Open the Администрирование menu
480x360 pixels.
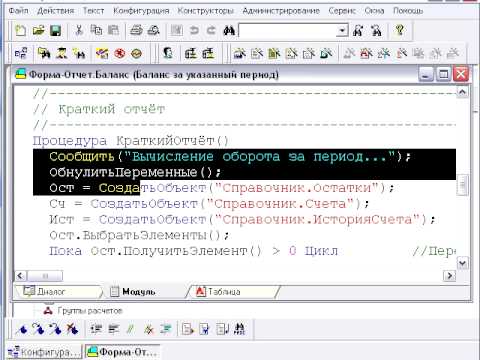[281, 11]
